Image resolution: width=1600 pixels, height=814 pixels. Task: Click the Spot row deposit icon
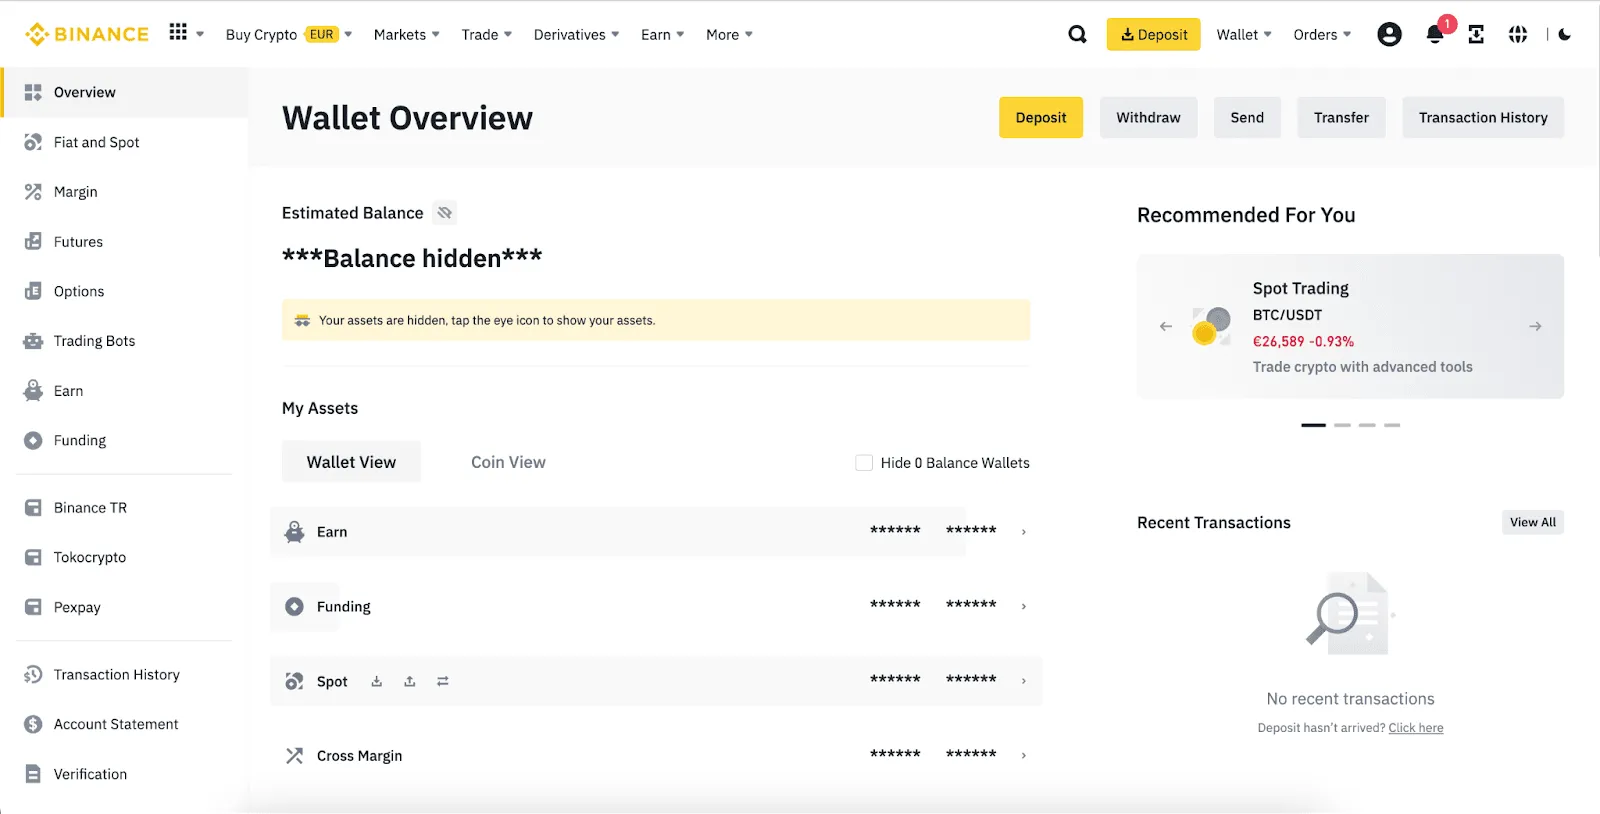[377, 682]
